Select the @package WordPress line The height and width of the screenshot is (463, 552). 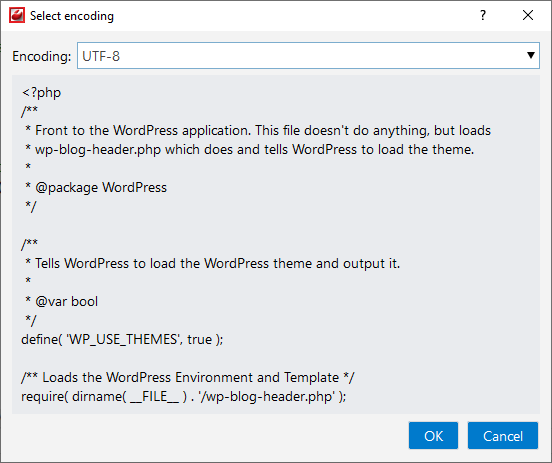(96, 187)
